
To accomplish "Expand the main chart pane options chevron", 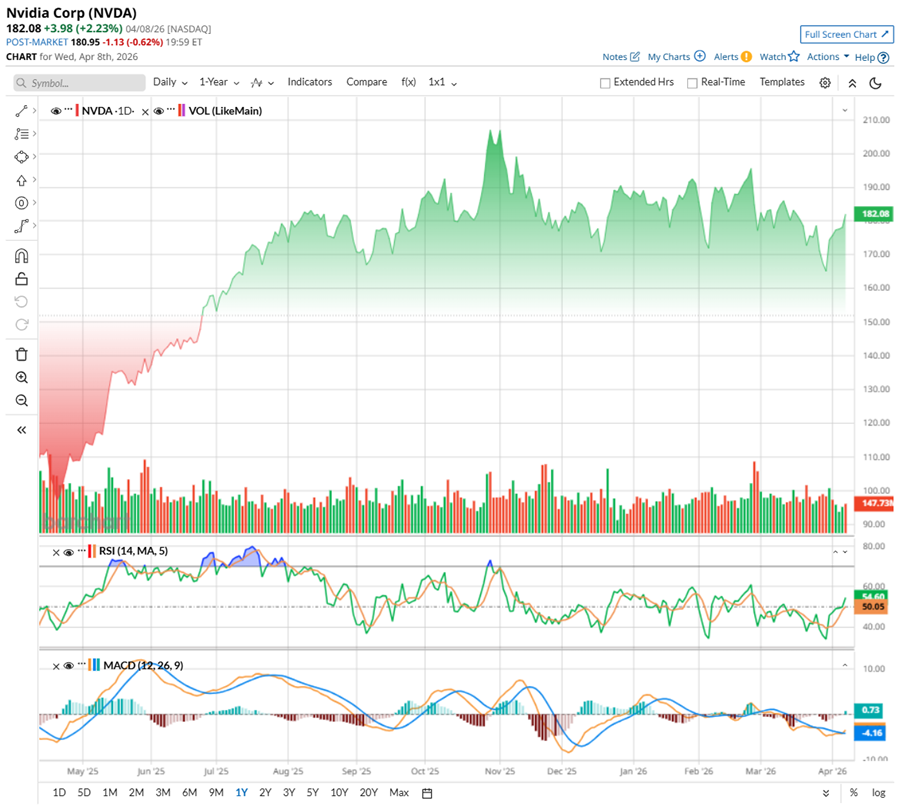I will click(x=845, y=110).
